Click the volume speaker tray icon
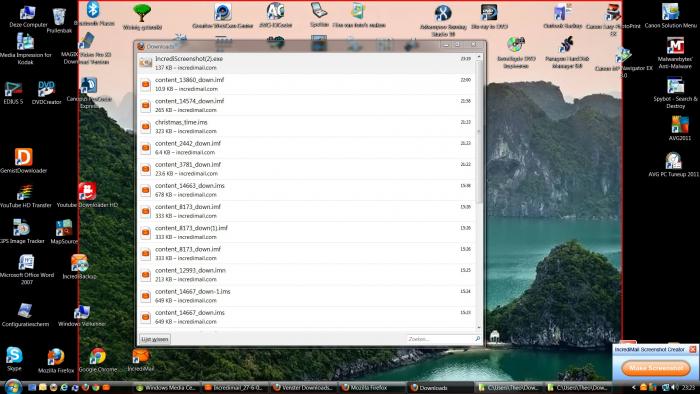 (675, 387)
